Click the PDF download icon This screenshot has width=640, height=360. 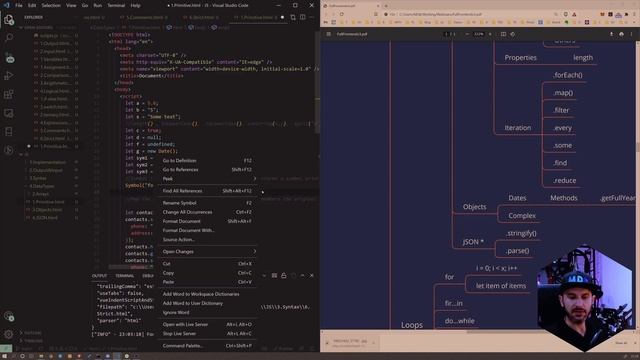click(611, 34)
